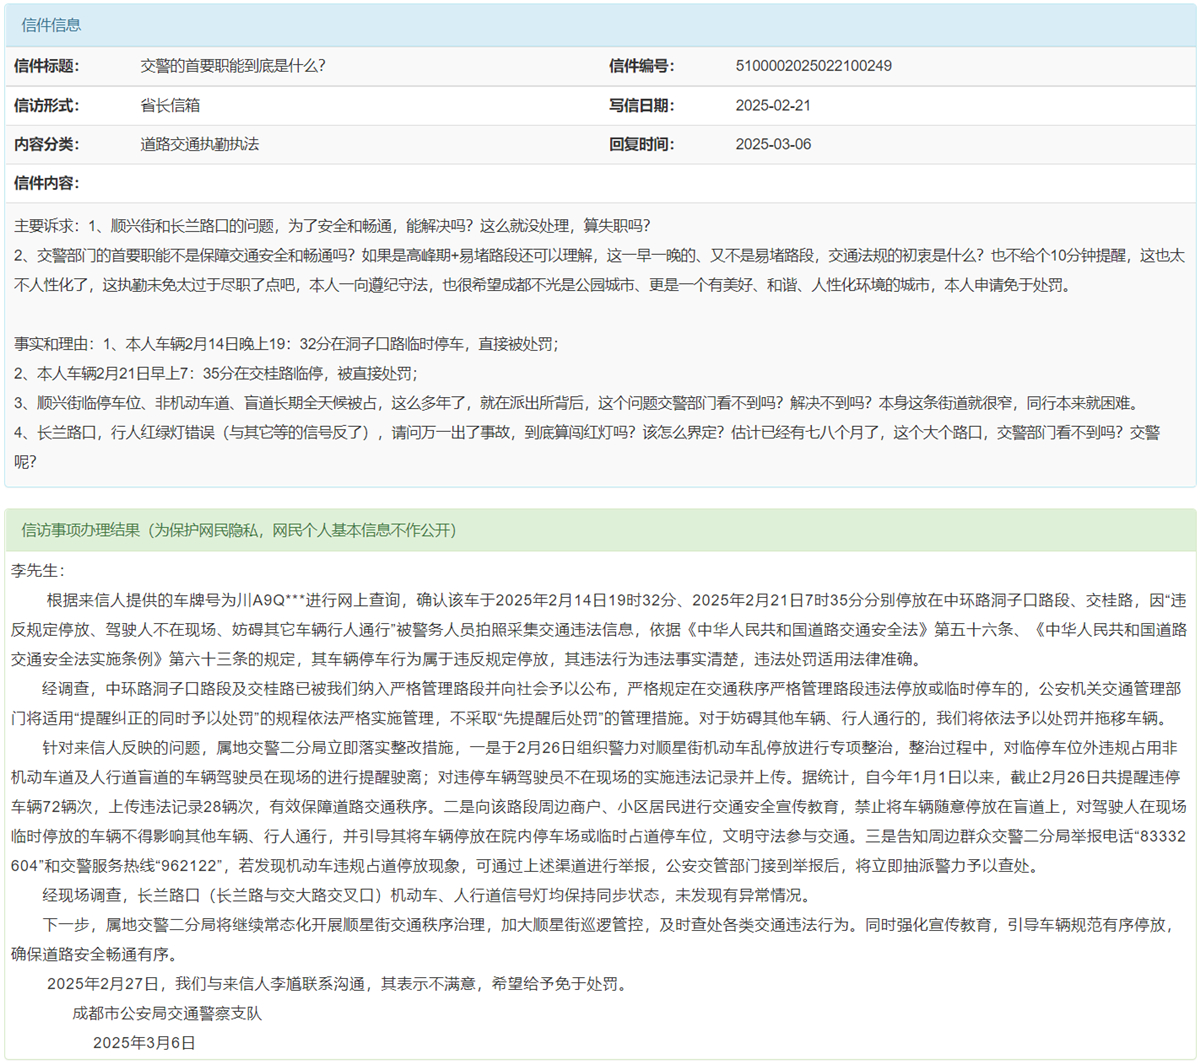This screenshot has height=1064, width=1200.
Task: Click the 信访形式 field label
Action: click(x=46, y=105)
